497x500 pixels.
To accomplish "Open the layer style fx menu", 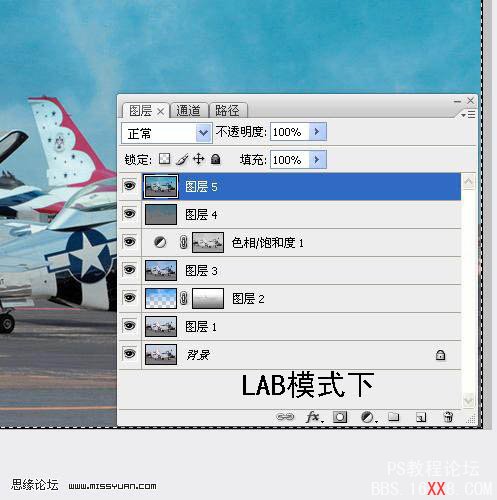I will coord(314,417).
